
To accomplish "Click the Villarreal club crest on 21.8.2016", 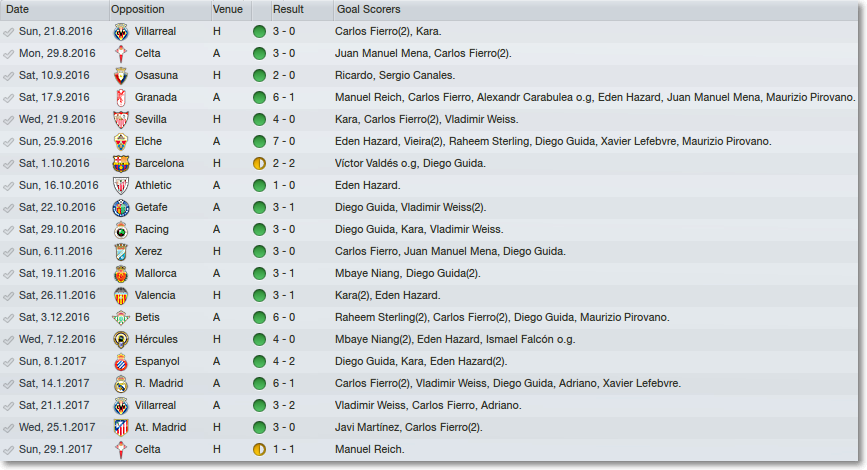I will (x=121, y=32).
